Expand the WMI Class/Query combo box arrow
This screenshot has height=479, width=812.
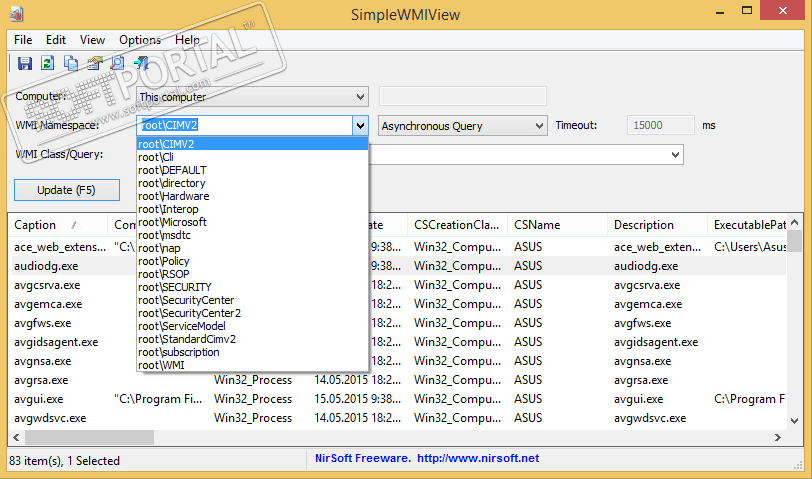[675, 154]
